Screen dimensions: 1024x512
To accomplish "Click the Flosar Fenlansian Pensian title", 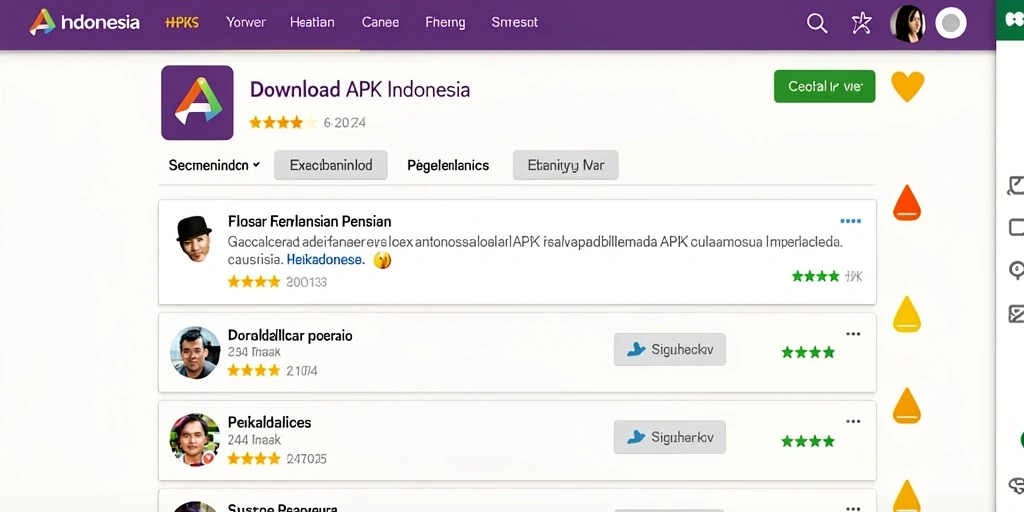I will coord(310,221).
